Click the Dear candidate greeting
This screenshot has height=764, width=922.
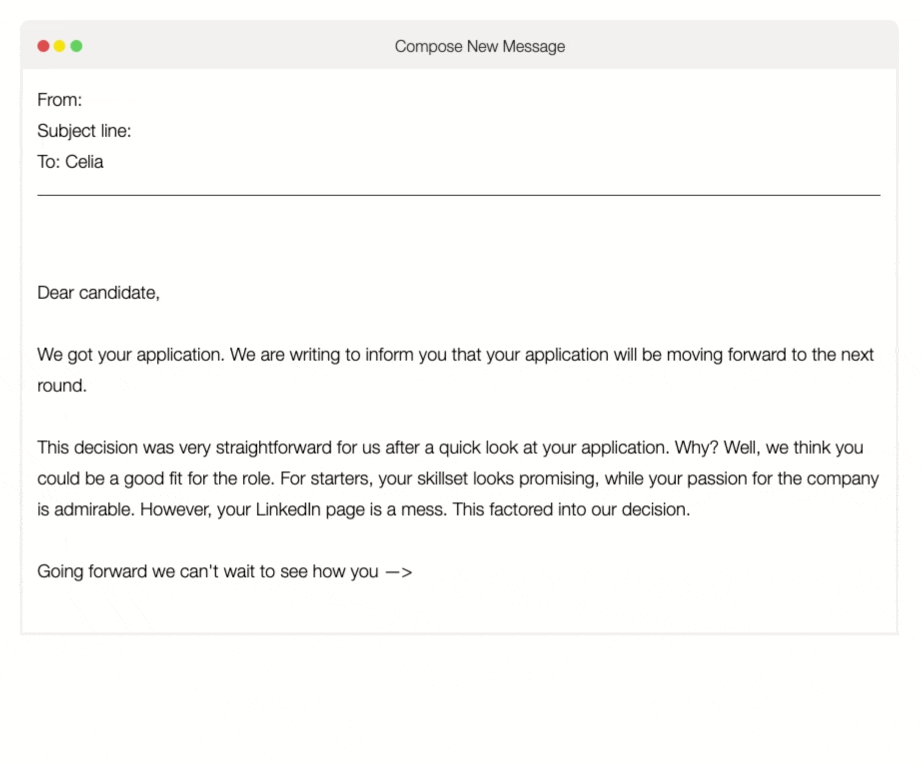click(x=98, y=293)
